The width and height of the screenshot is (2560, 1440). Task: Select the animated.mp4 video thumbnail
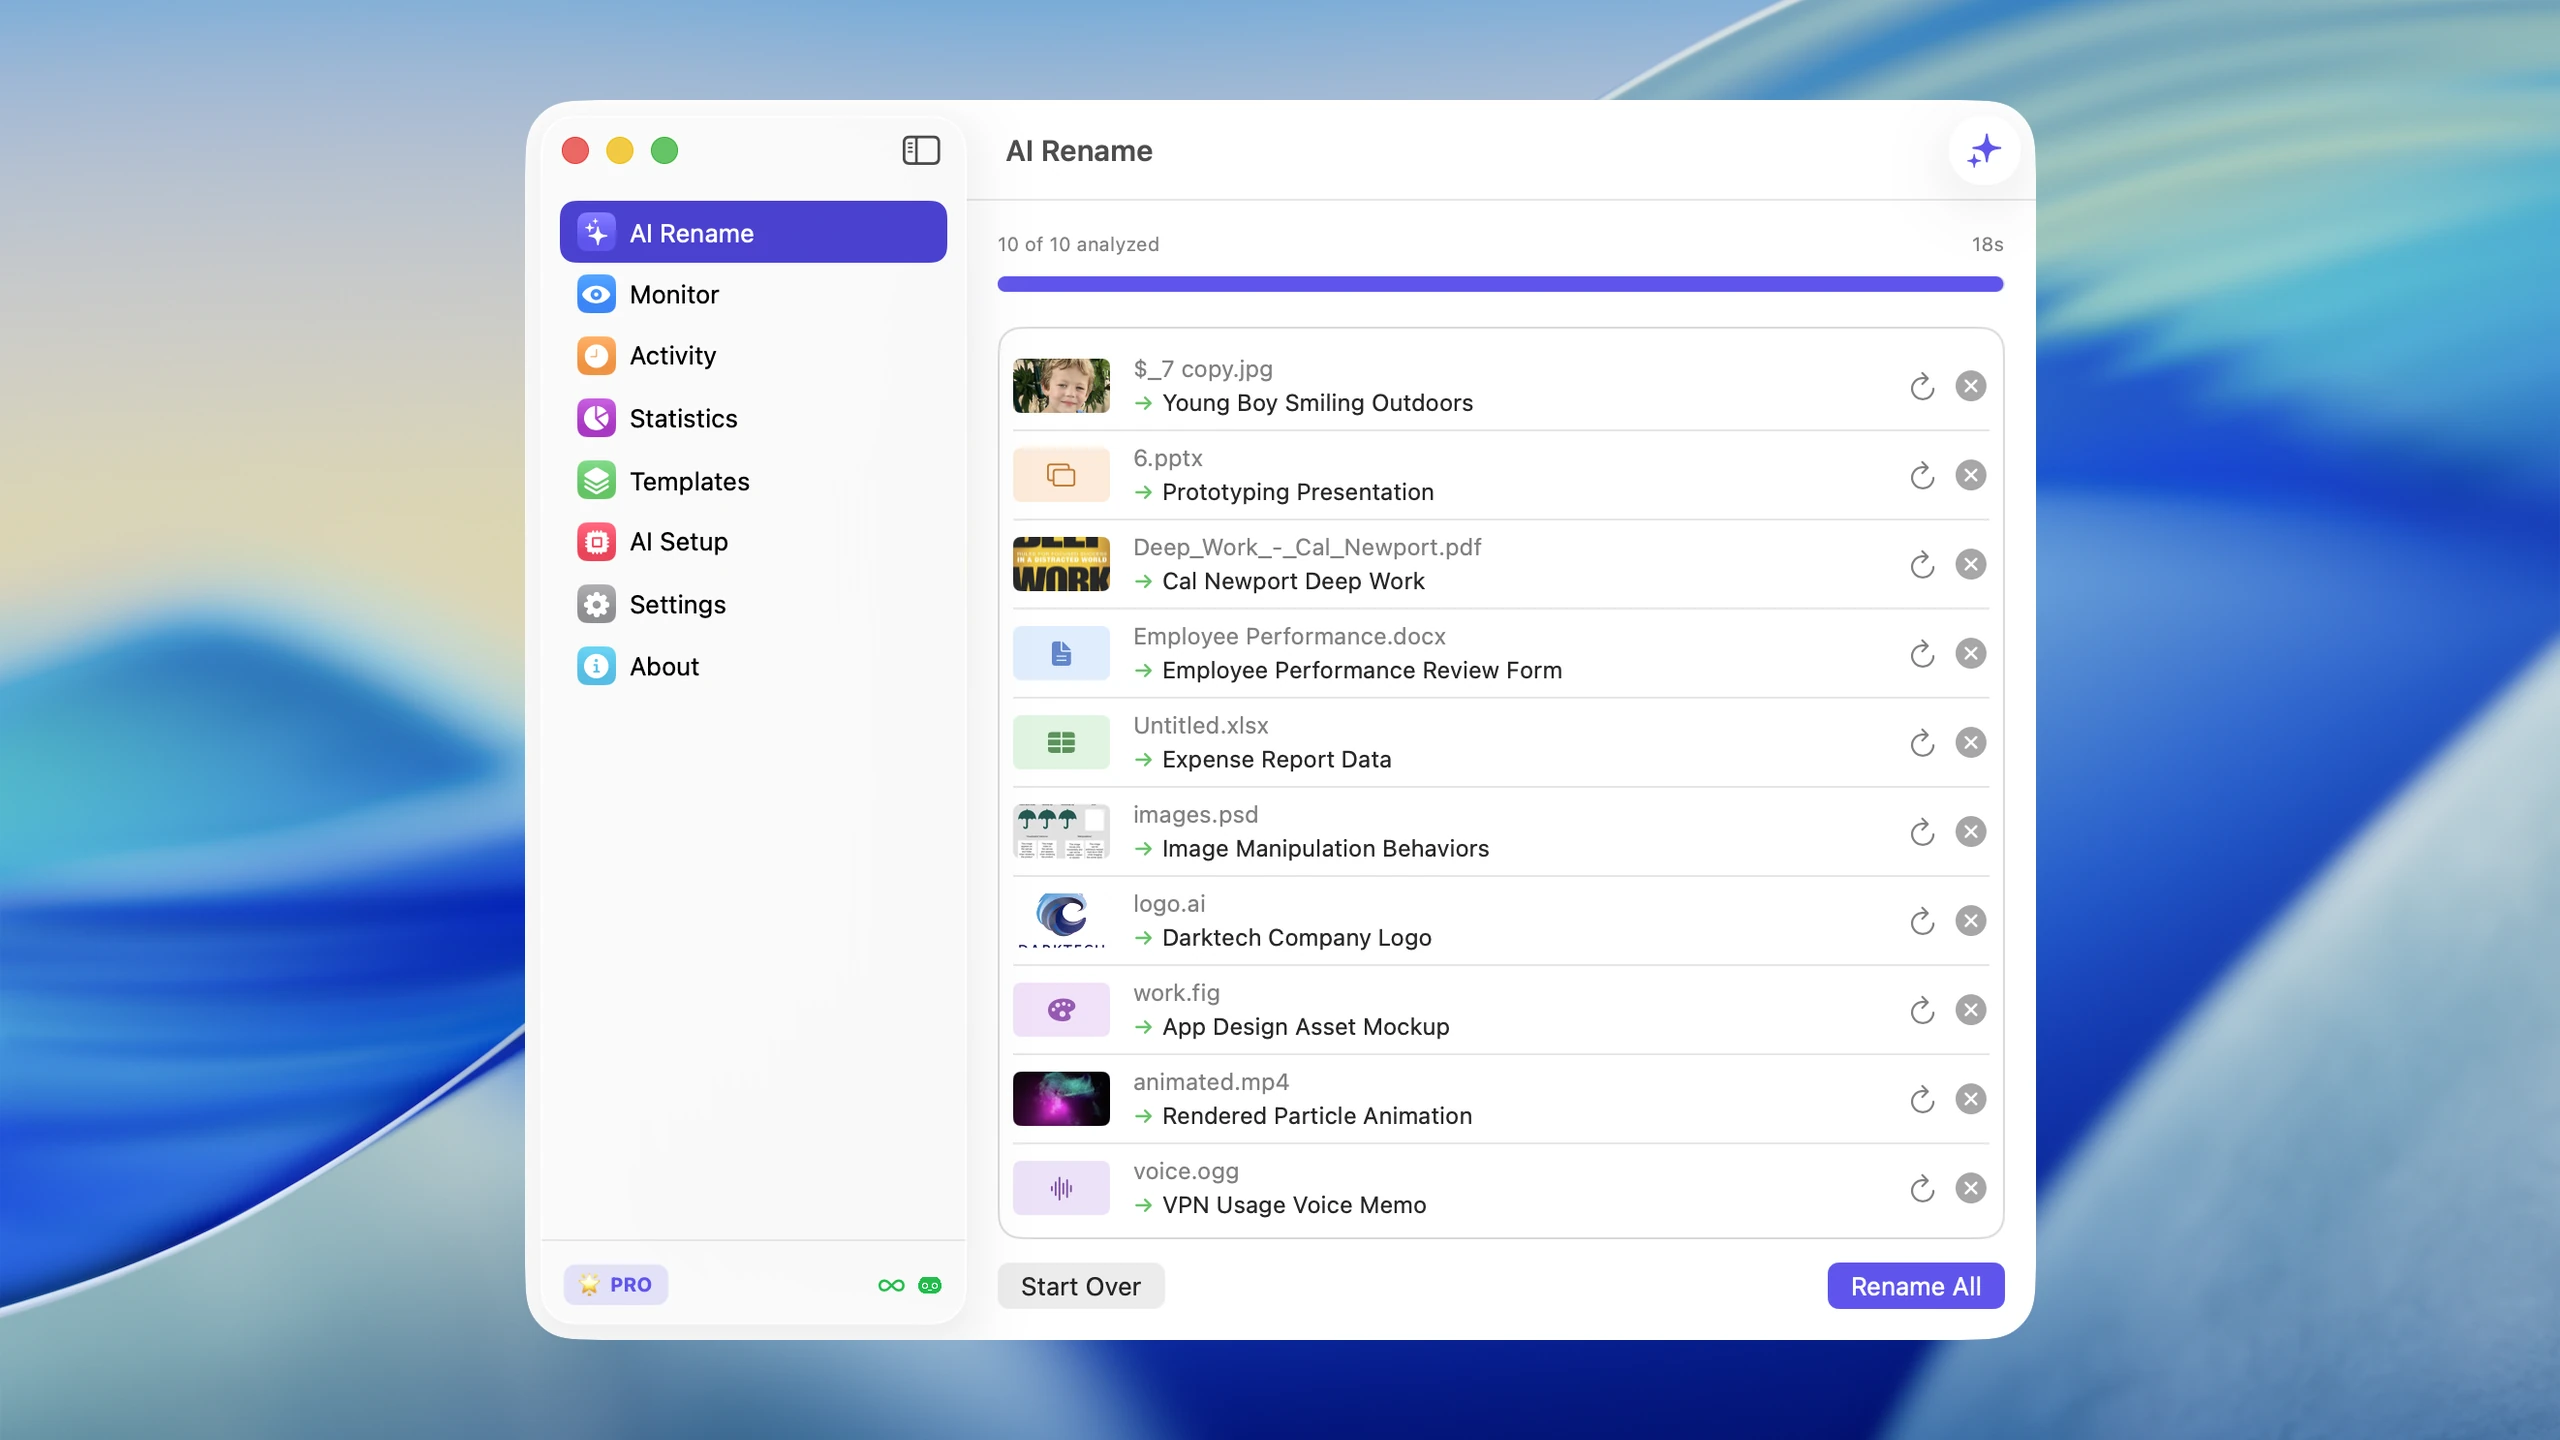click(1061, 1099)
